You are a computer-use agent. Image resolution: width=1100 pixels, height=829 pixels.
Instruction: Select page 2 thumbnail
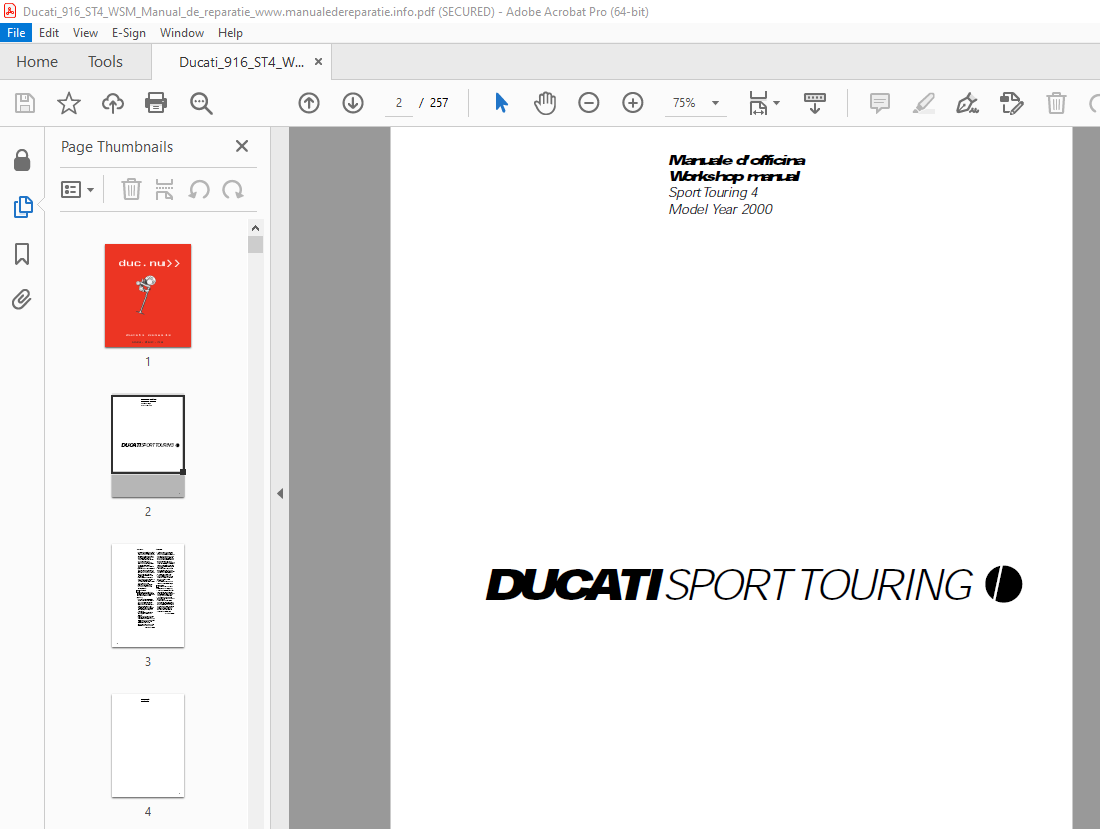[148, 446]
